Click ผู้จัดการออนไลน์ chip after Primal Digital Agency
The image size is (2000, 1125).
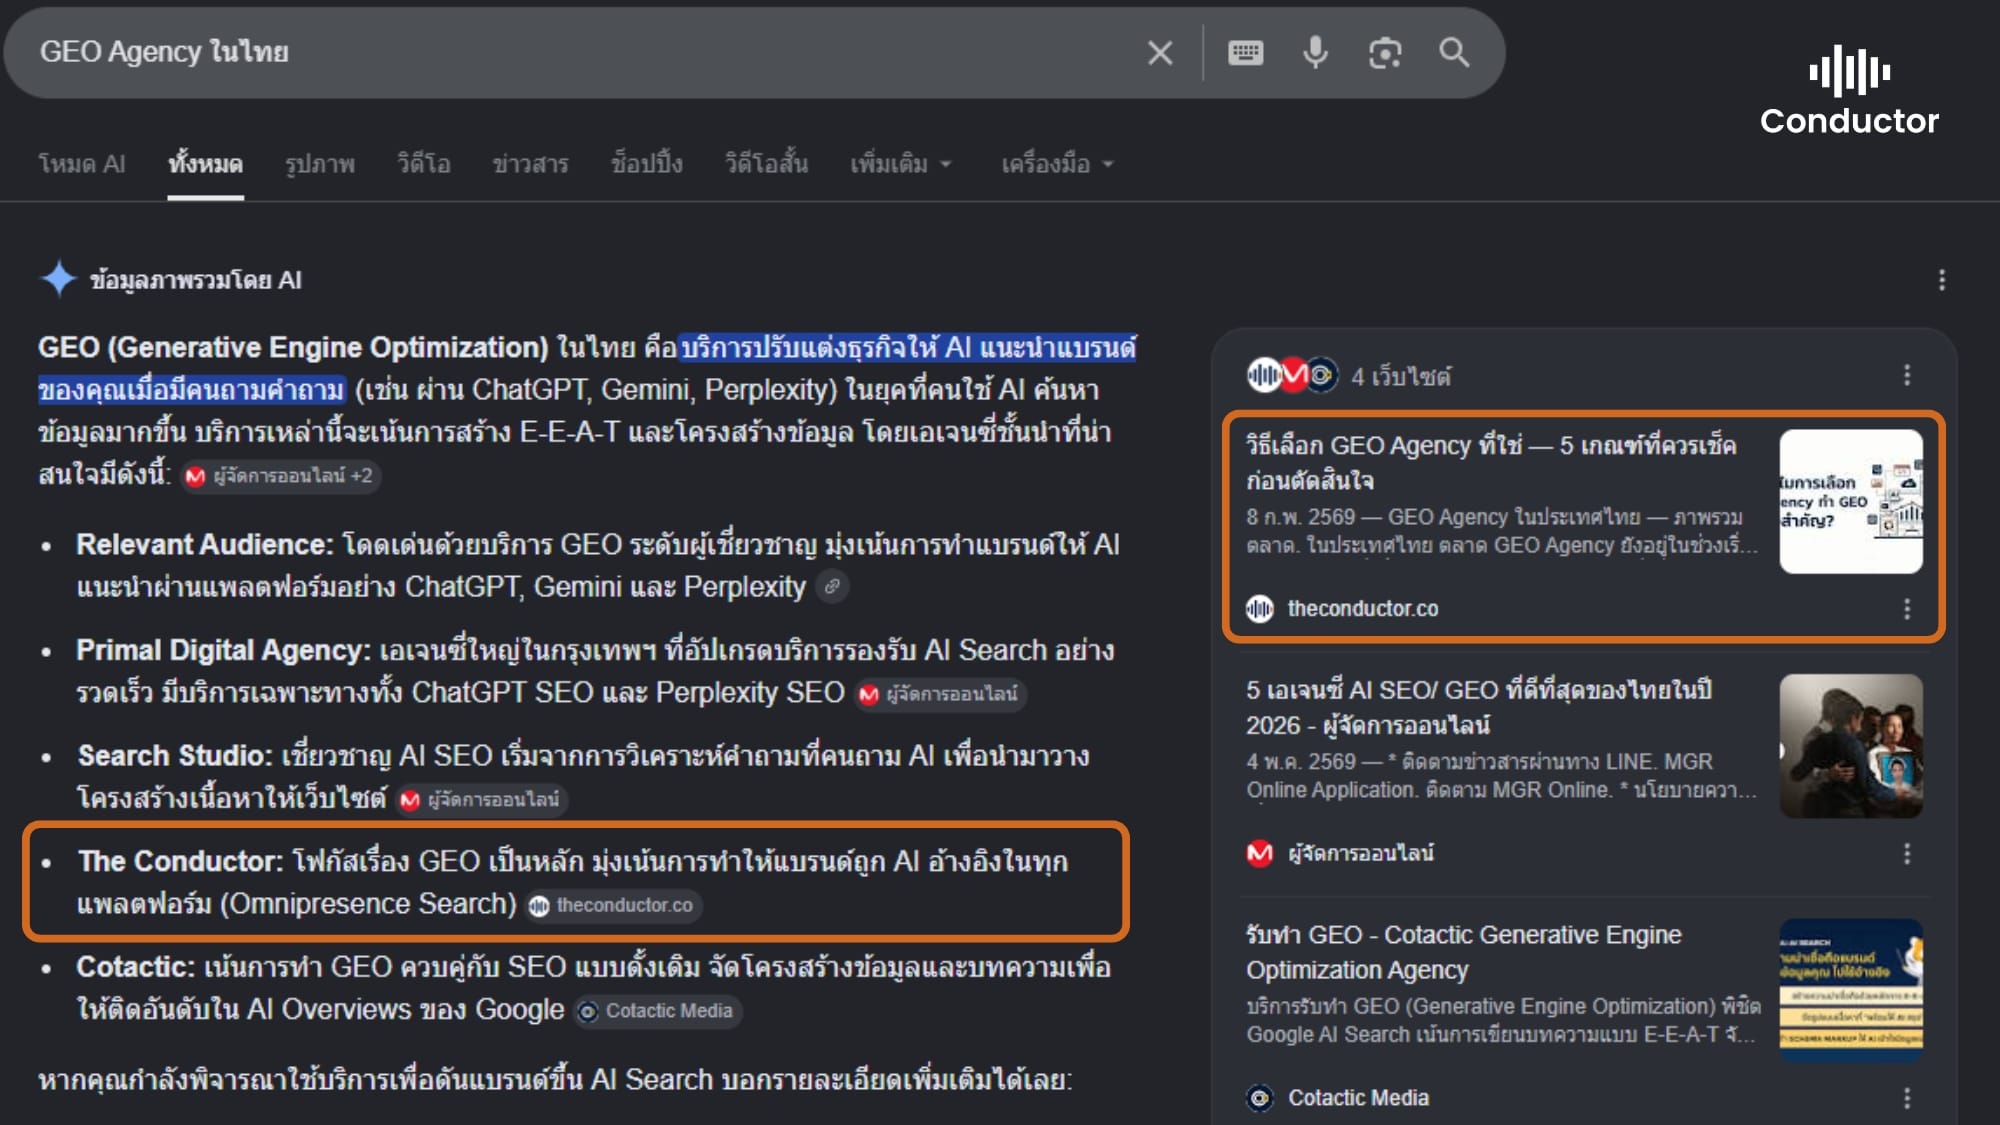[940, 694]
